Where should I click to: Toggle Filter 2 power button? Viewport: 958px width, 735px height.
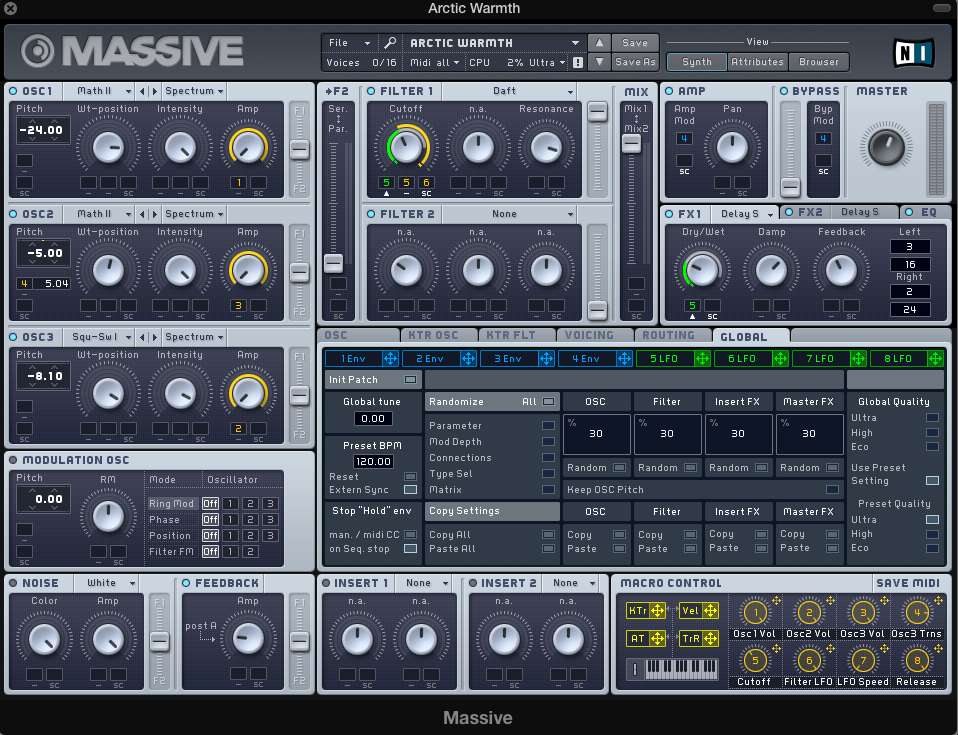371,214
